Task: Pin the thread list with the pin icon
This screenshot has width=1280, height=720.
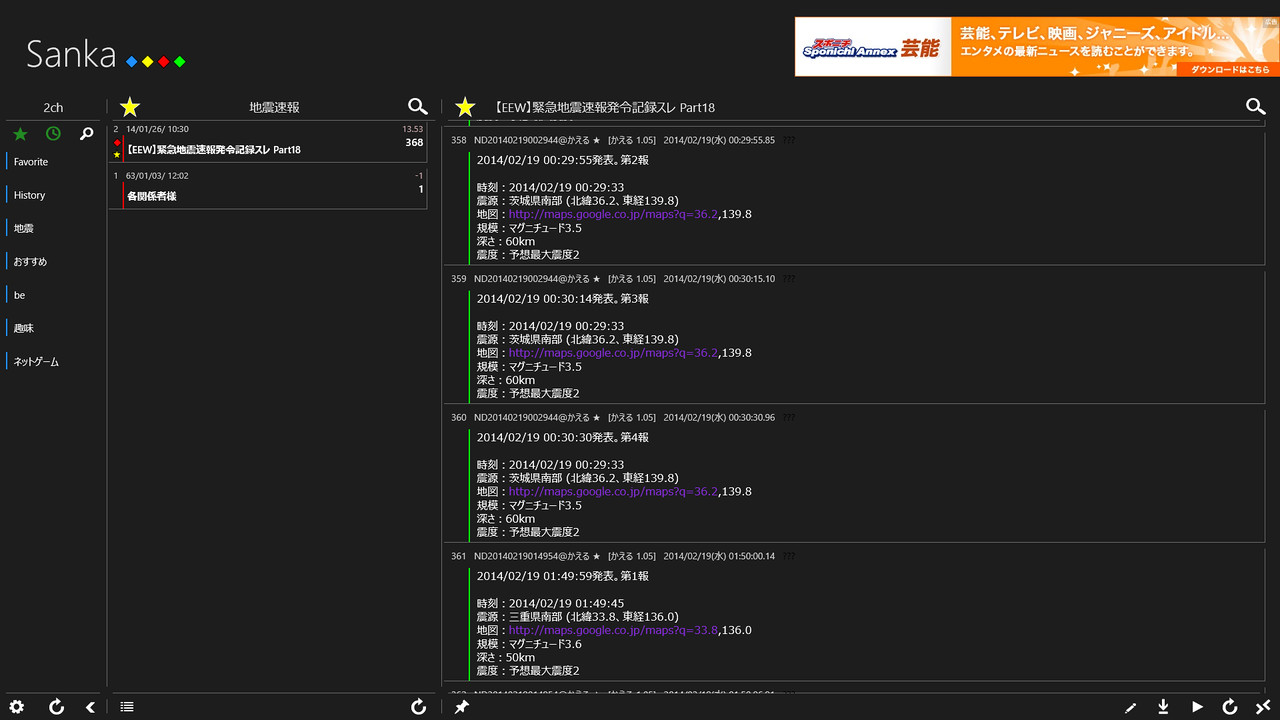Action: click(461, 707)
